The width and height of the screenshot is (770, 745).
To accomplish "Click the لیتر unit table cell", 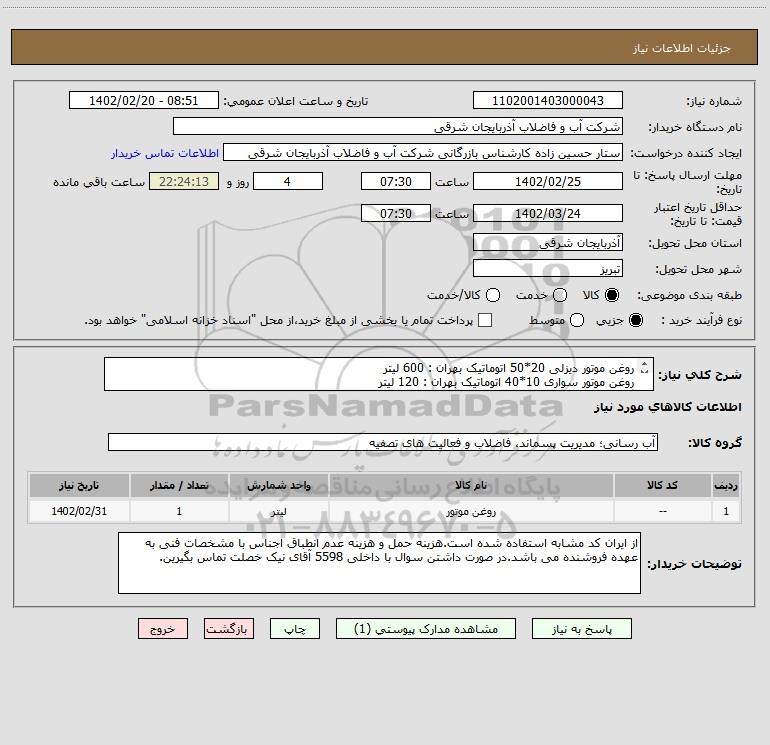I will (278, 511).
